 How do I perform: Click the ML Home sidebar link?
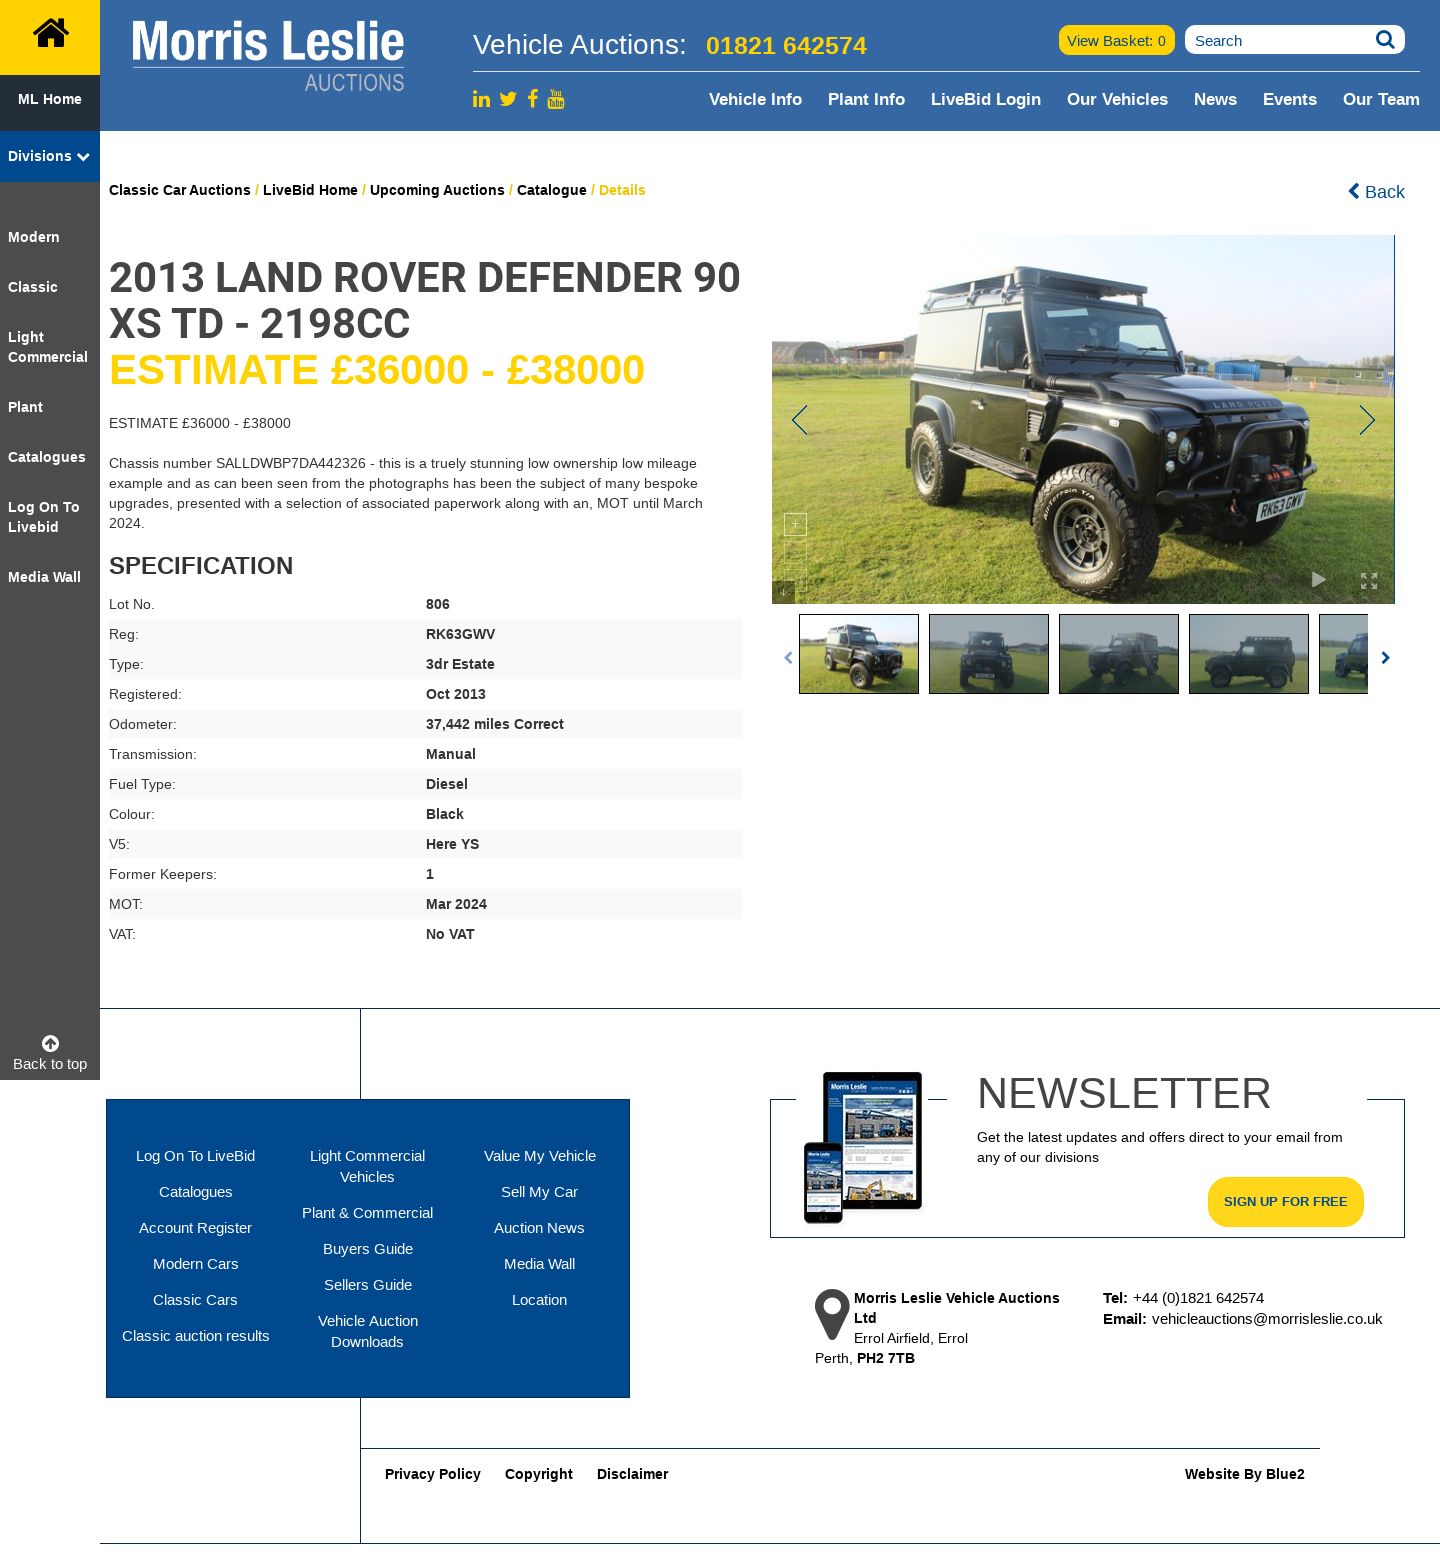point(50,99)
